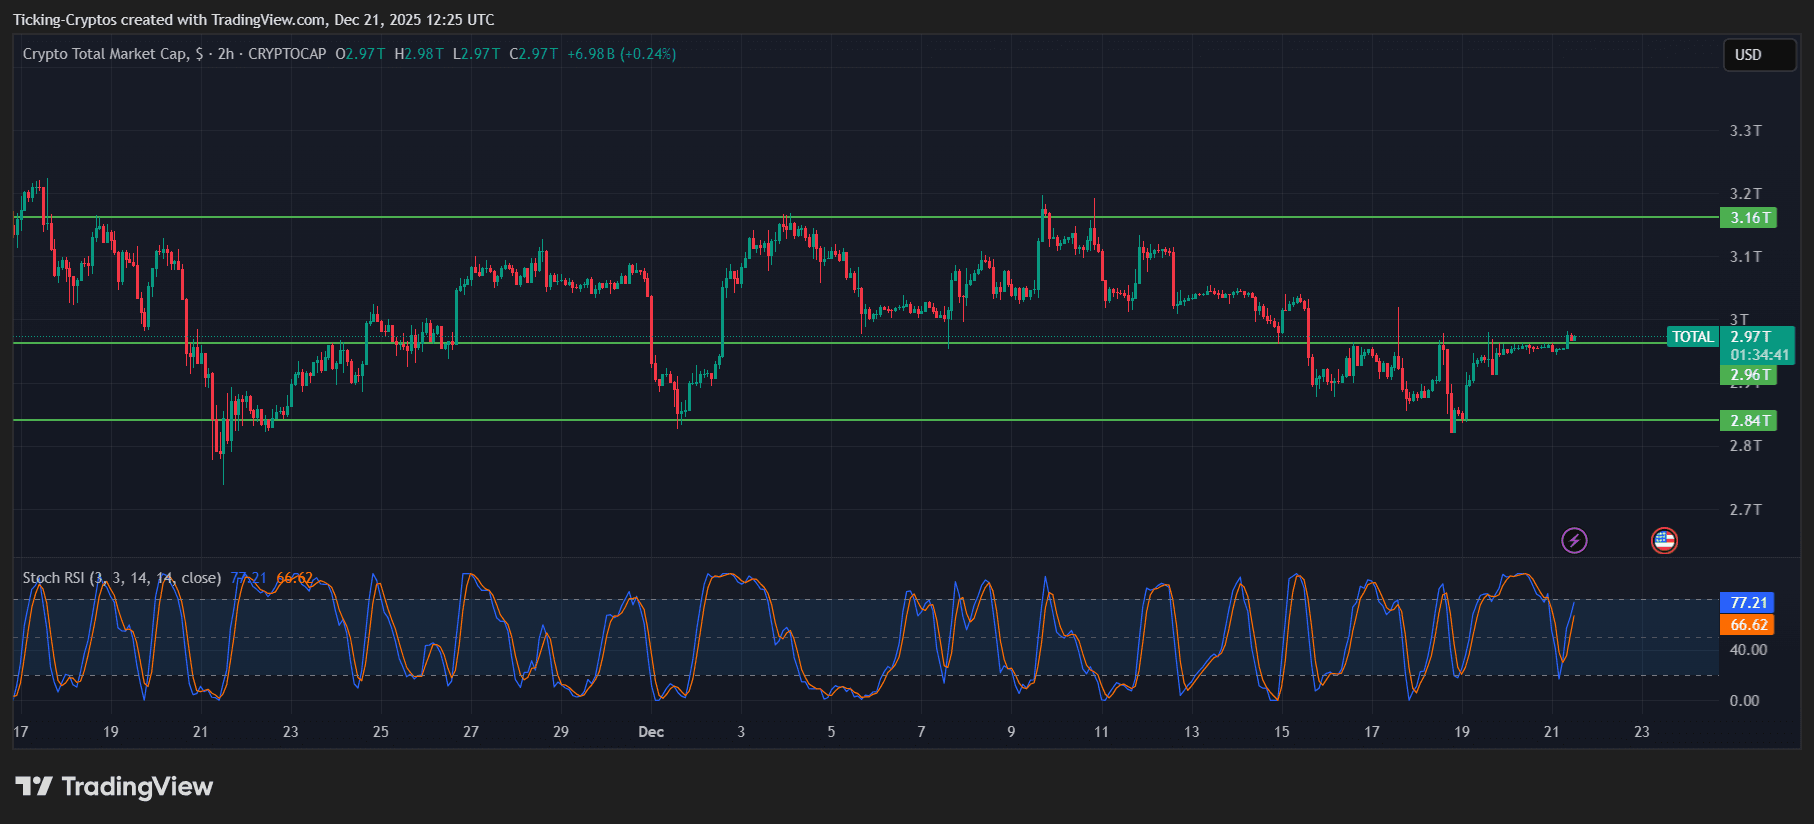Click the 40.00 Stoch RSI scale label
The height and width of the screenshot is (824, 1814).
coord(1748,650)
